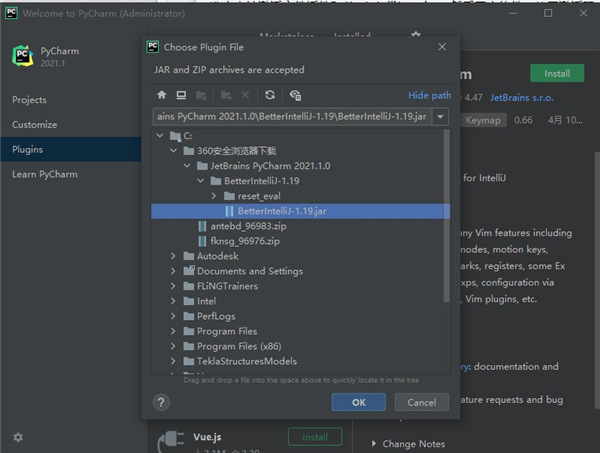Open the help question mark button
This screenshot has width=600, height=453.
(161, 401)
